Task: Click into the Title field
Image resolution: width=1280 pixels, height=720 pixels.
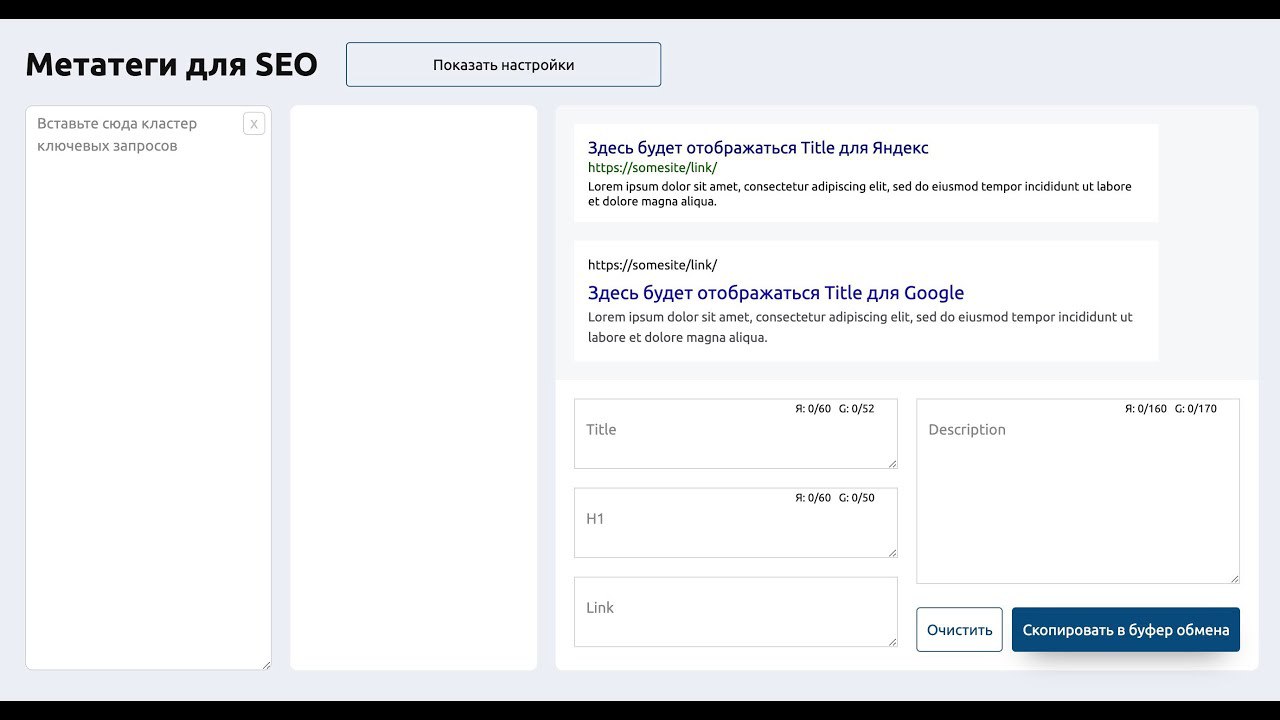Action: (736, 434)
